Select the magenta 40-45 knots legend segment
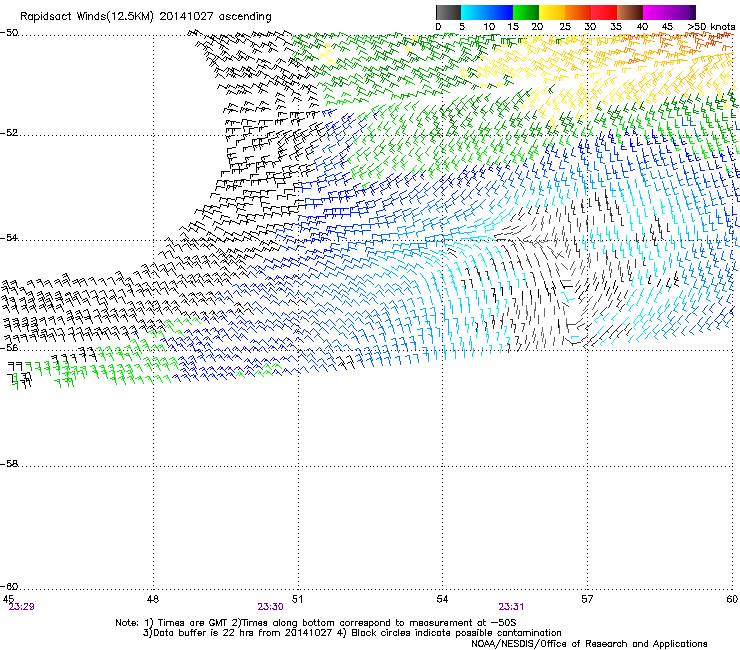The image size is (740, 650). click(656, 12)
